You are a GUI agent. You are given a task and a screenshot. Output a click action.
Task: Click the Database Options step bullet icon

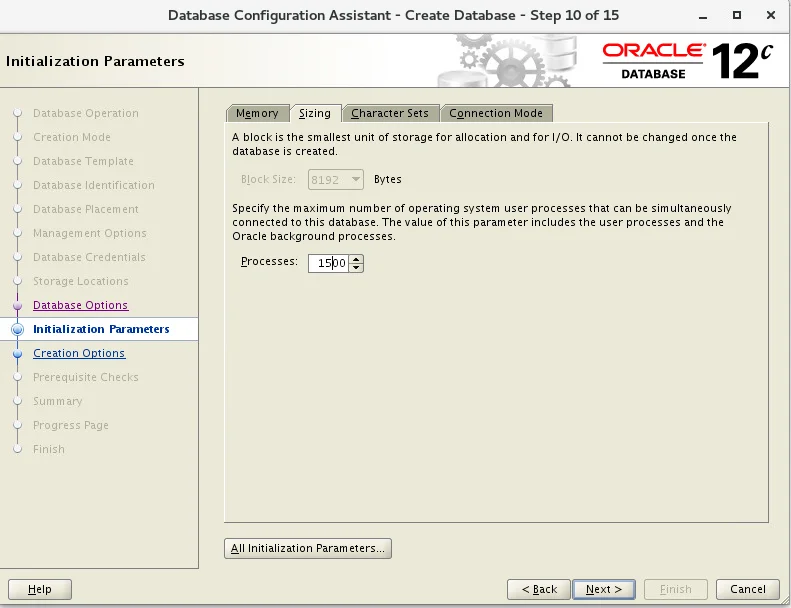coord(18,306)
